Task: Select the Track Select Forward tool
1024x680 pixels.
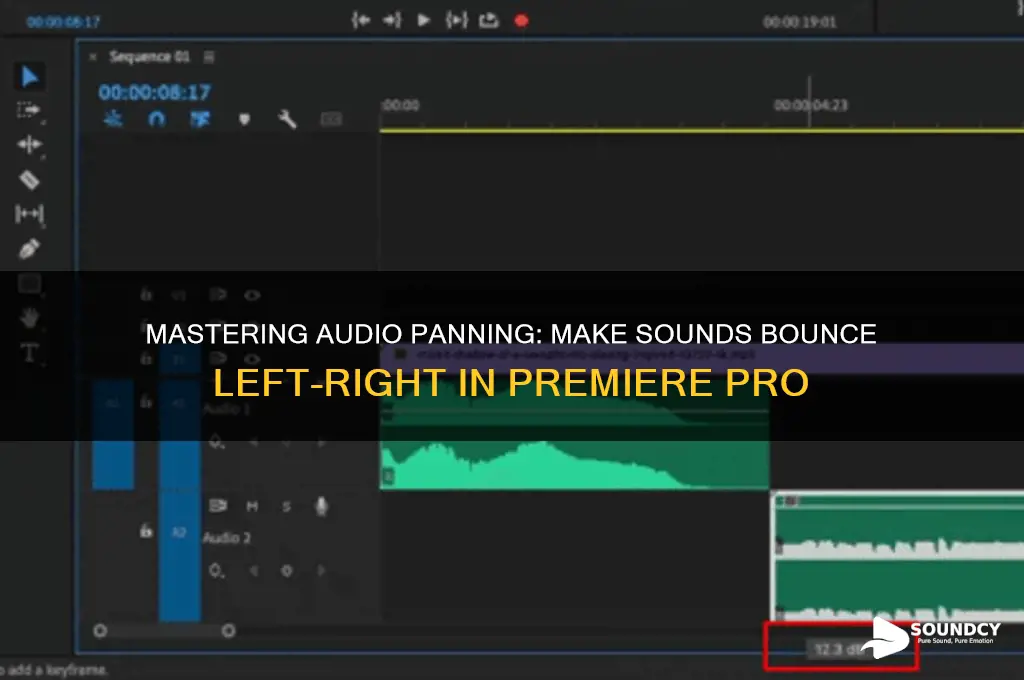Action: [x=29, y=110]
